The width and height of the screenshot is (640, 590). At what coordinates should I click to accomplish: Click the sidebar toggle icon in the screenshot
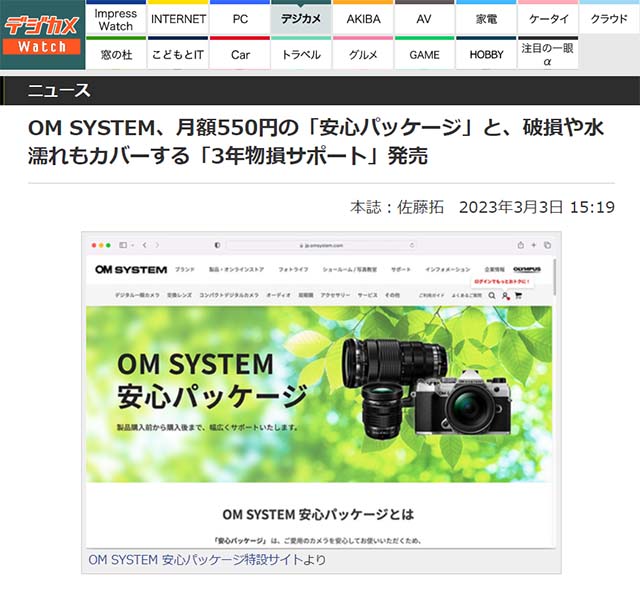(123, 245)
